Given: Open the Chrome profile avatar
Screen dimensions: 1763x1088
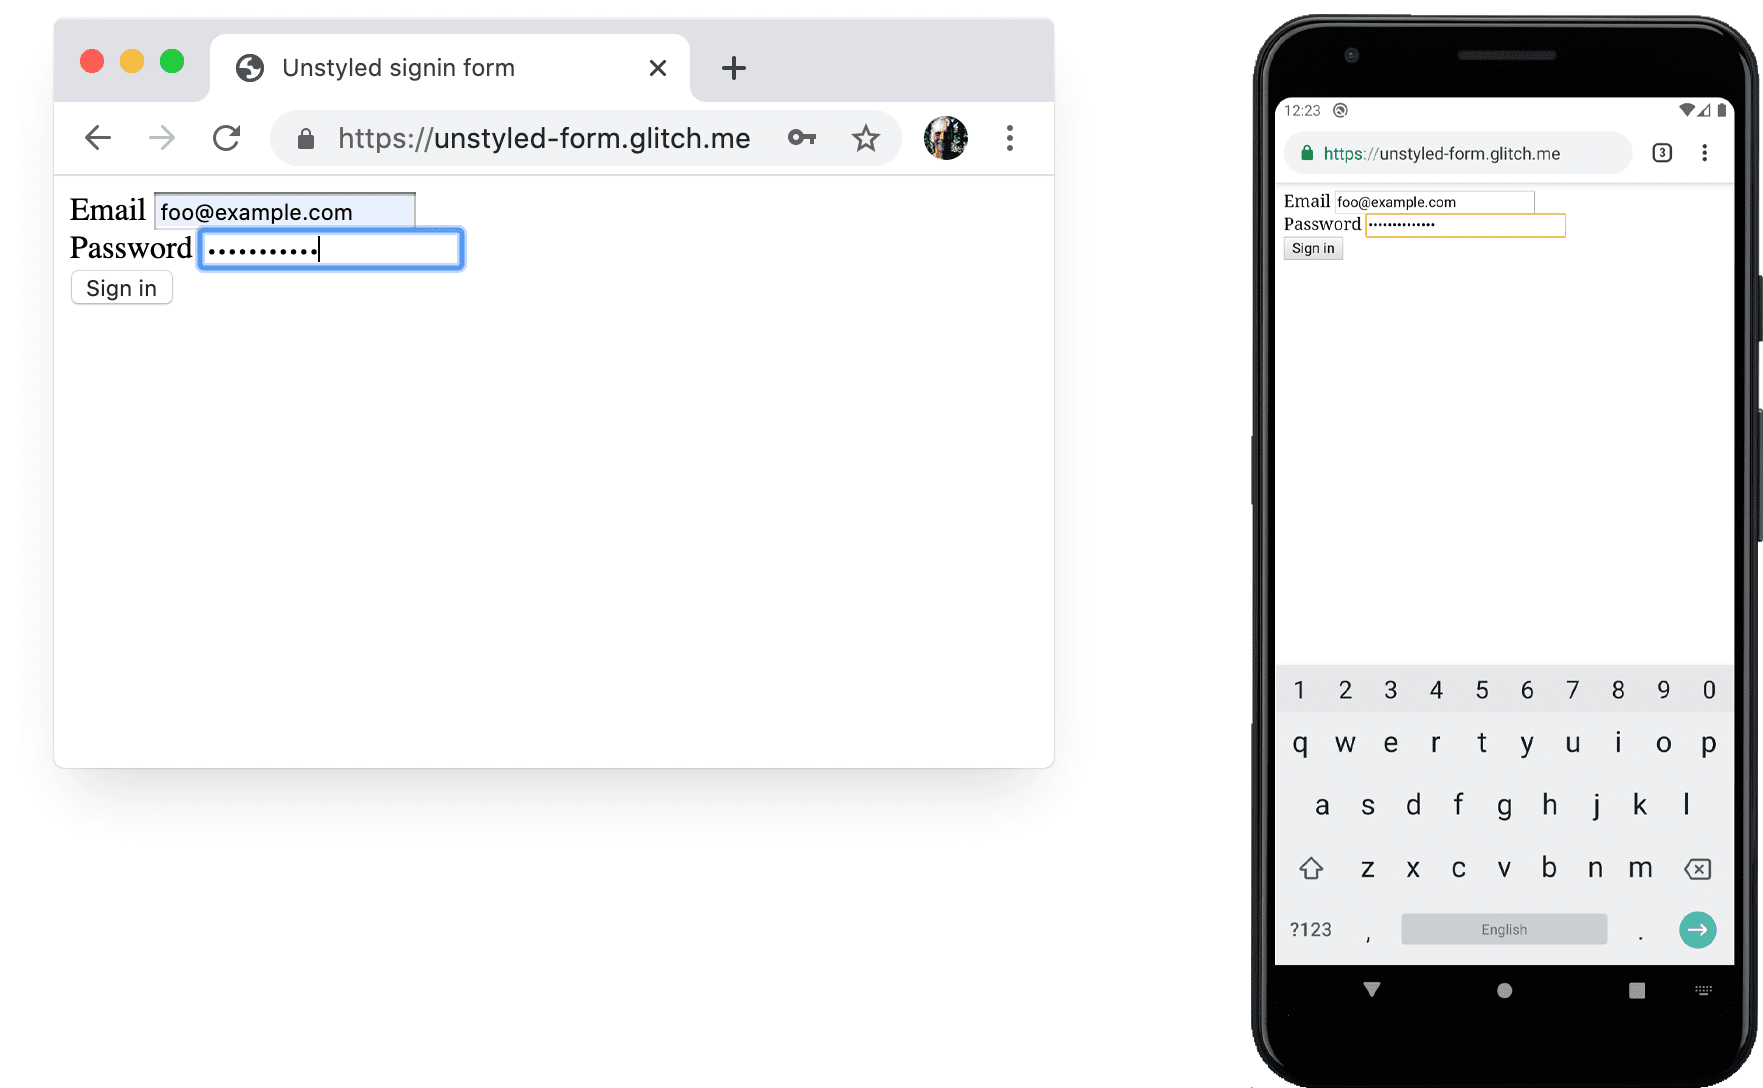Looking at the screenshot, I should pos(944,138).
